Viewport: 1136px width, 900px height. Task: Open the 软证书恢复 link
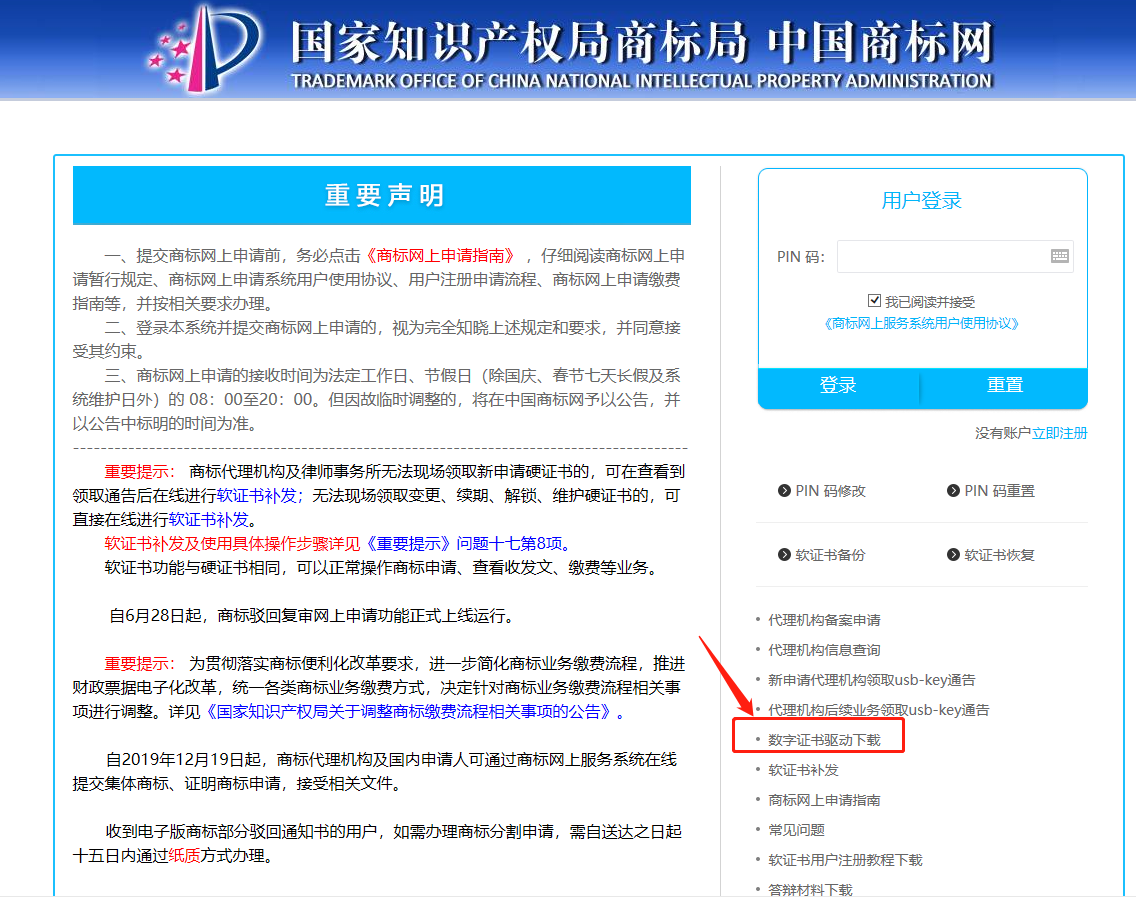[999, 554]
